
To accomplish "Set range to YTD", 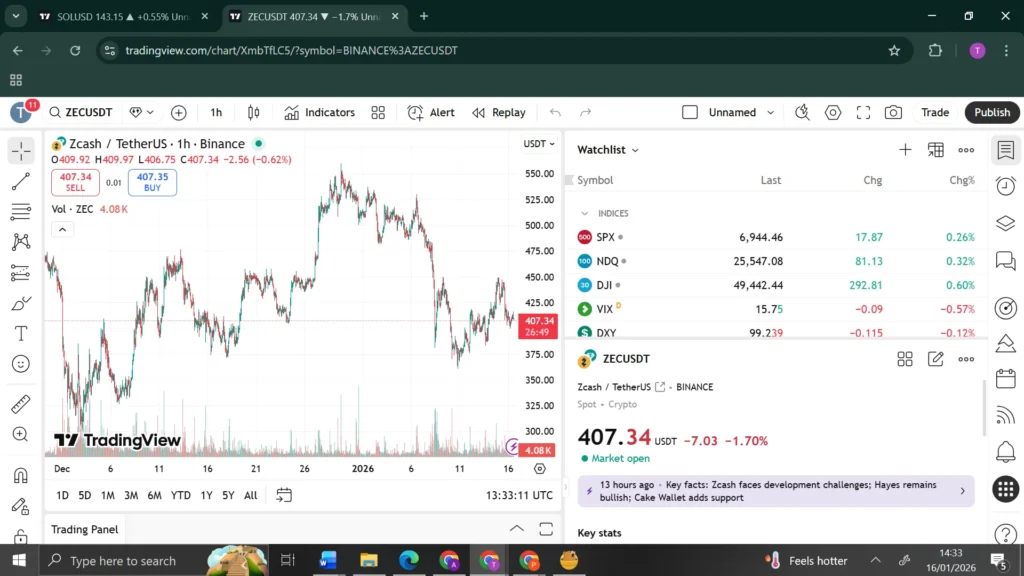I will [x=180, y=495].
